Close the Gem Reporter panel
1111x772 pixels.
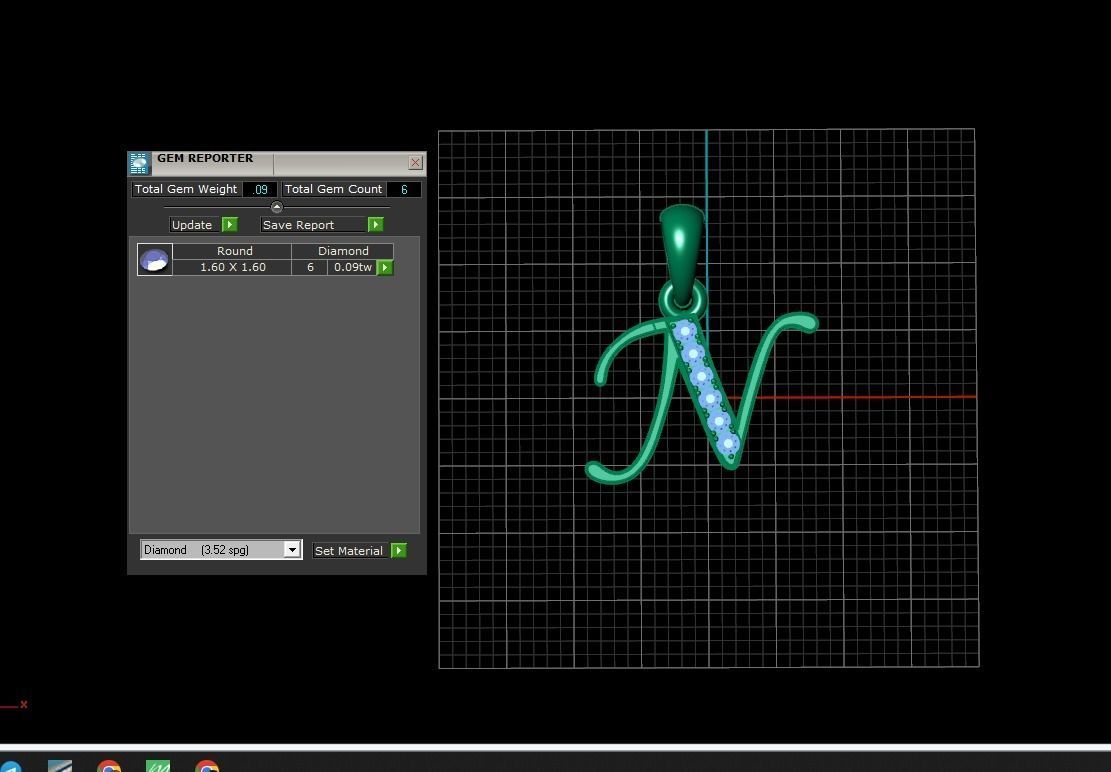click(415, 163)
